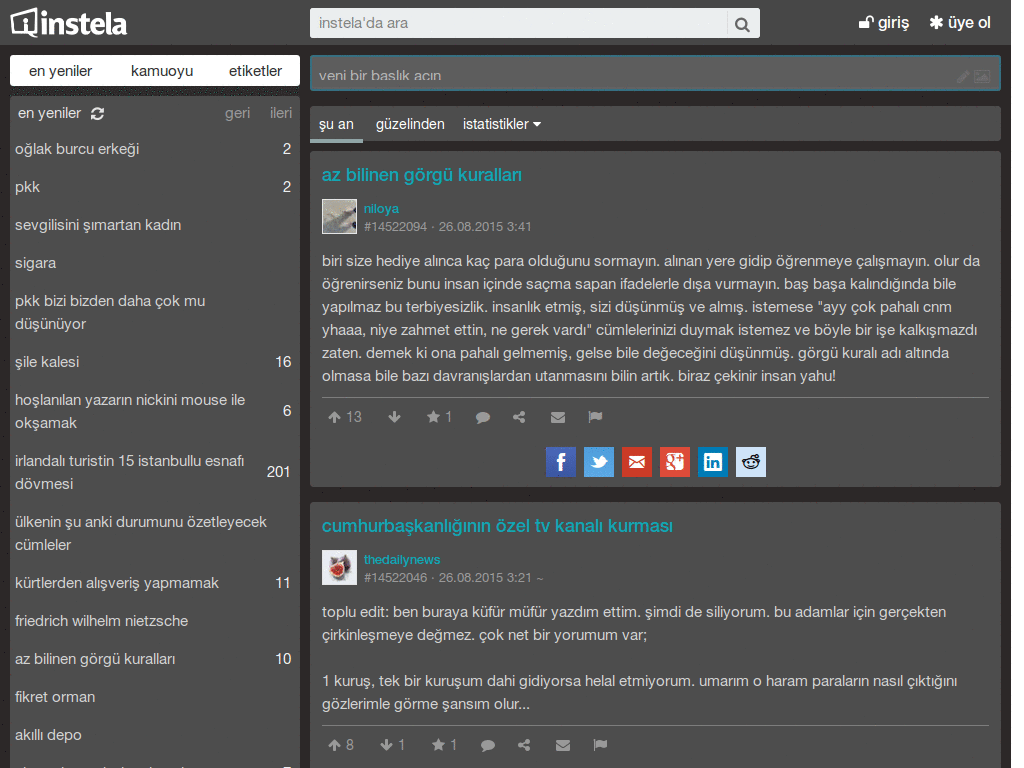Report first entry with flag icon
The image size is (1024, 768).
click(x=595, y=417)
